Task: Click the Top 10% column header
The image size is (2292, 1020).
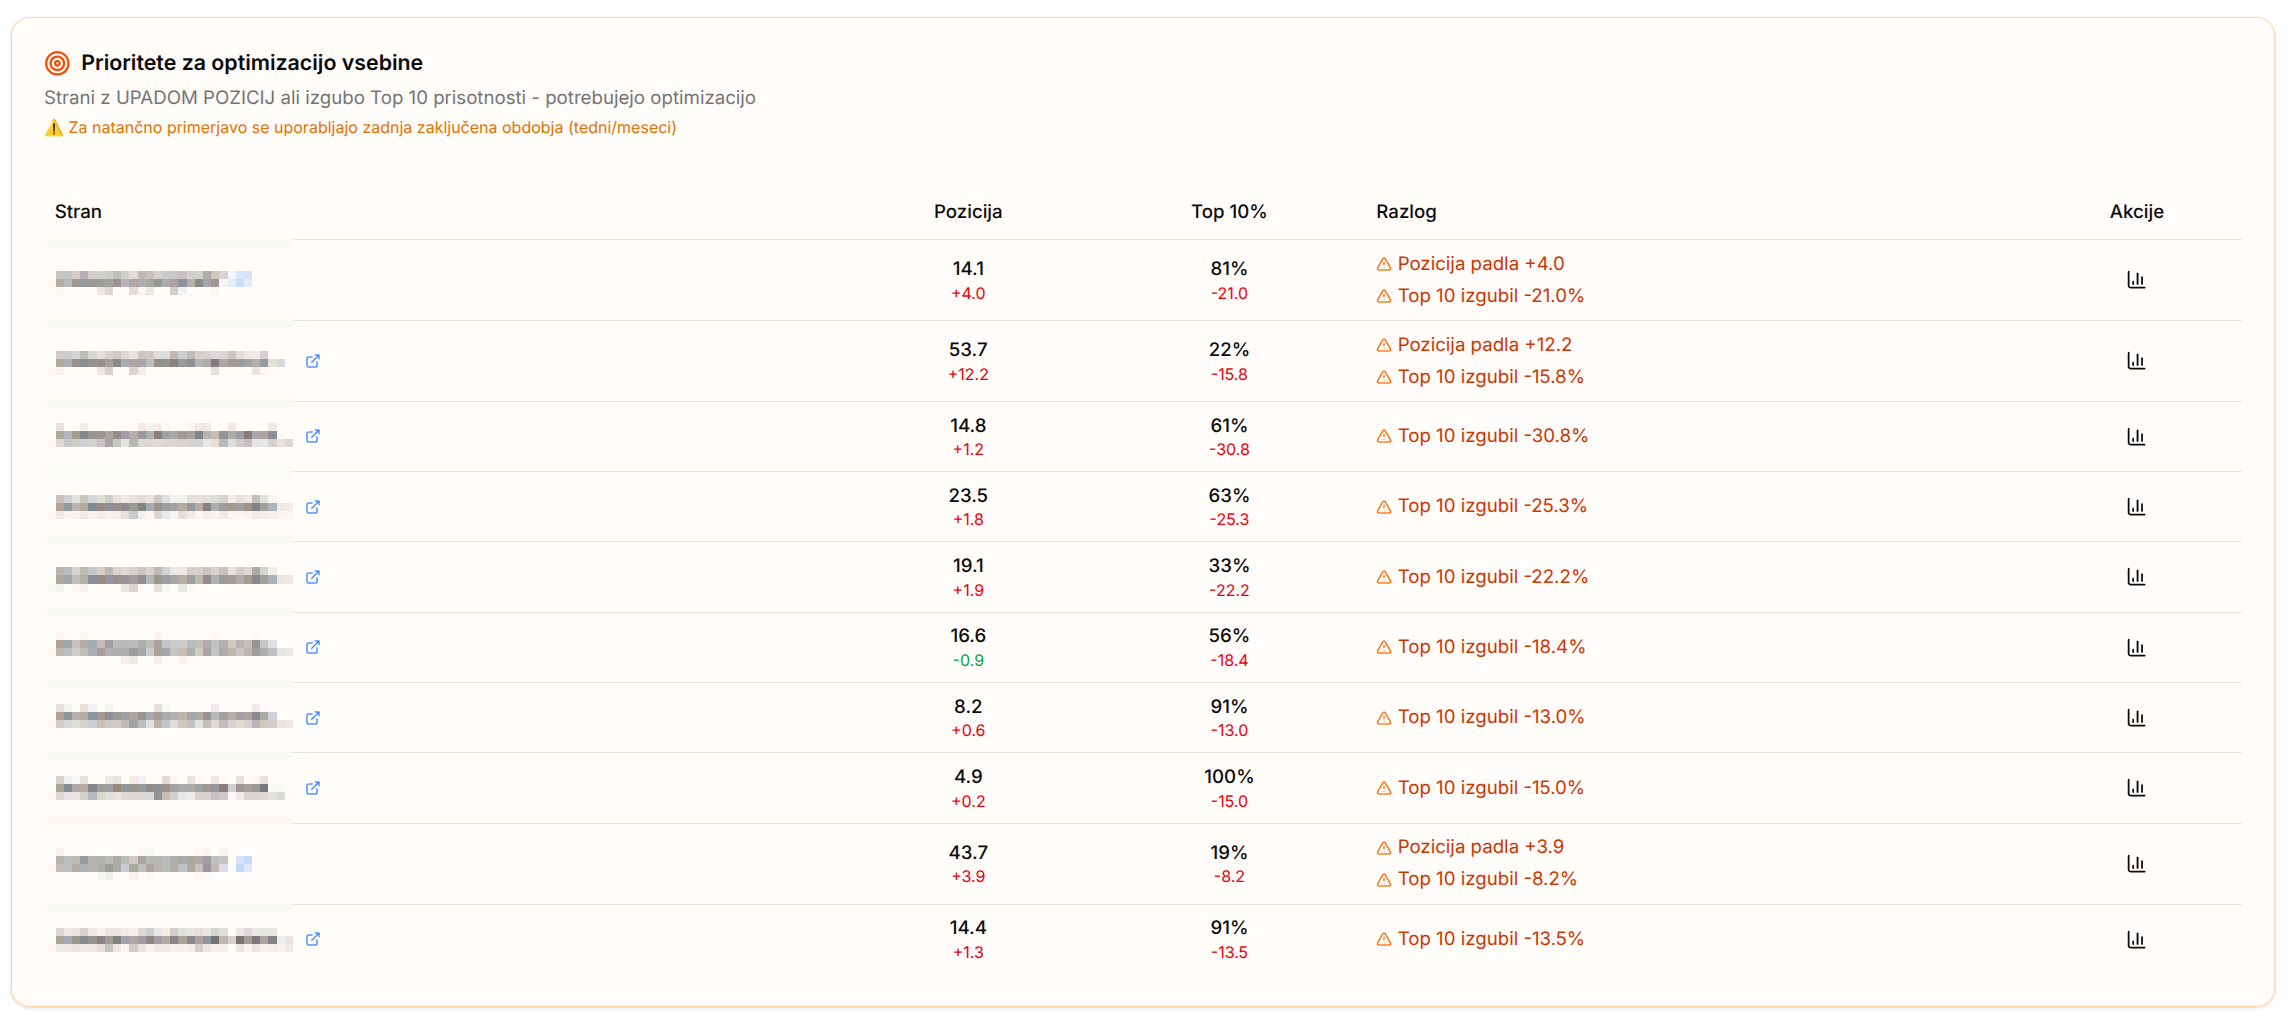Action: [1228, 212]
